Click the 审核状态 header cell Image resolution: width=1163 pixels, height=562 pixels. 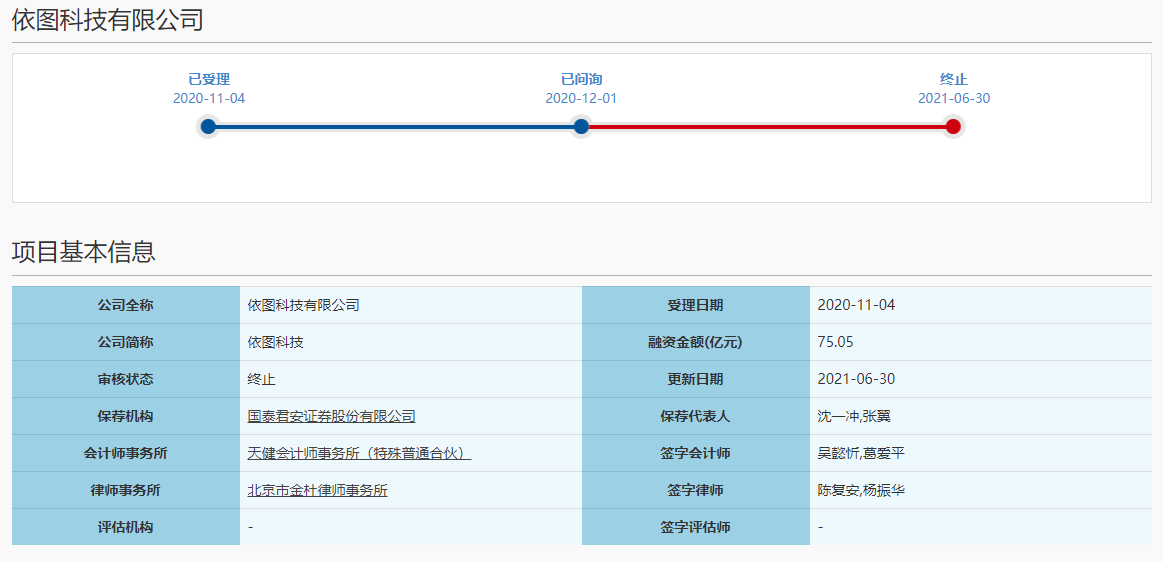125,379
